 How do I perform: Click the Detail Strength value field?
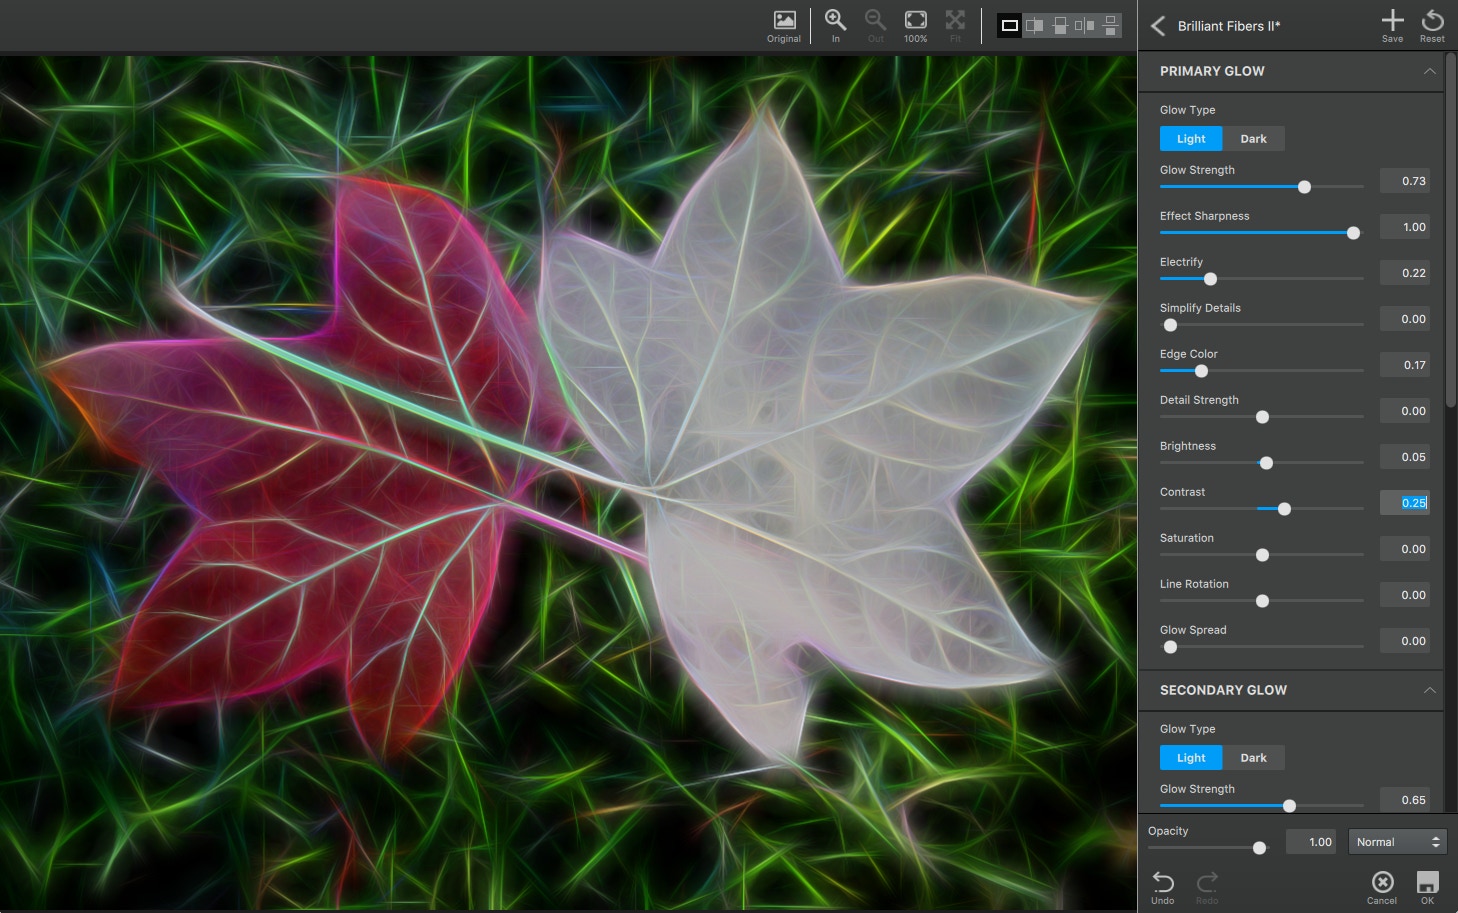point(1405,411)
